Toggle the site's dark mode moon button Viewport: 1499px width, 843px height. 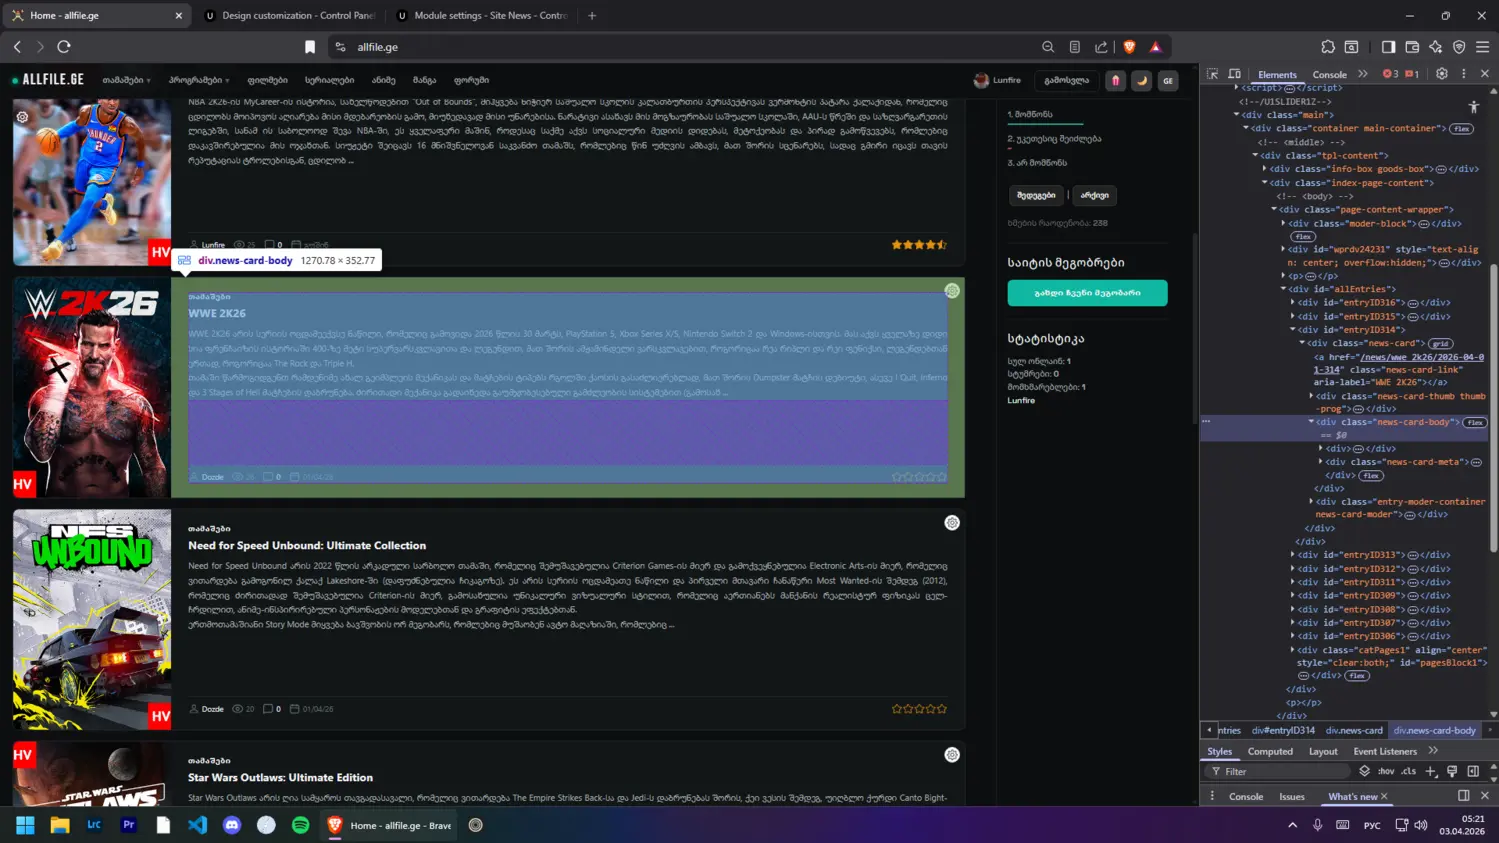pyautogui.click(x=1141, y=81)
